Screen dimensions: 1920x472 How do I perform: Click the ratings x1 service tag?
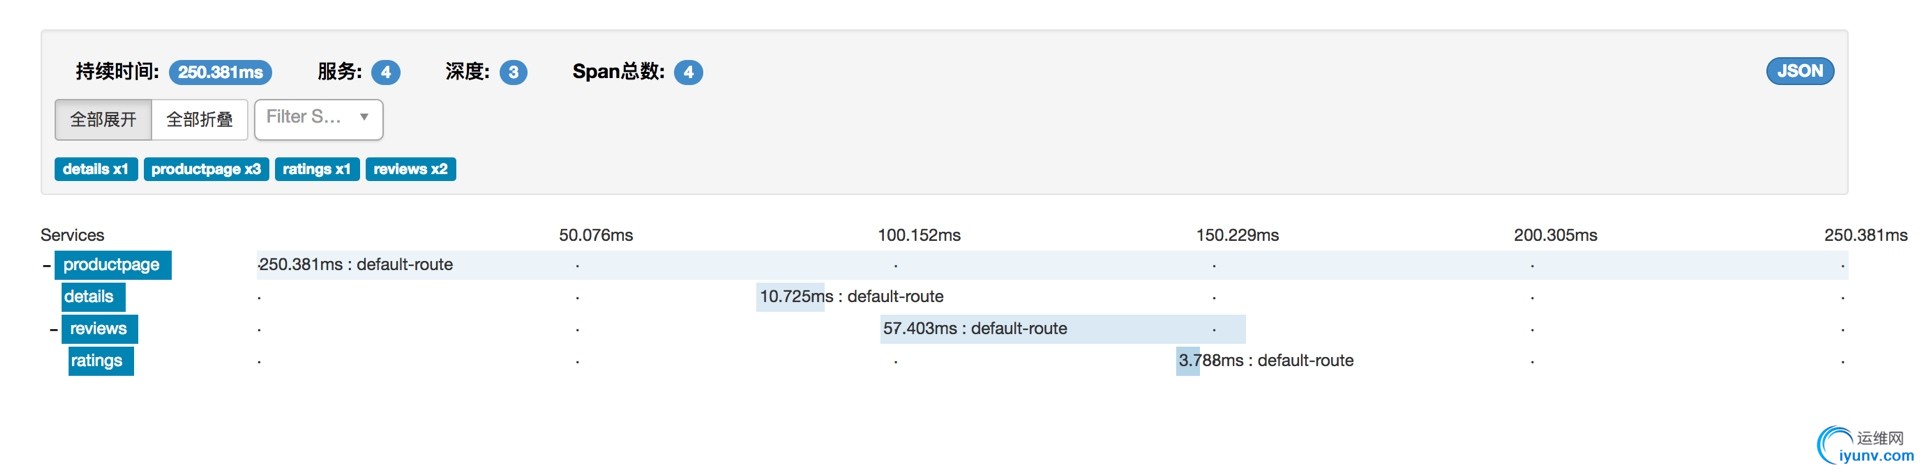(317, 169)
